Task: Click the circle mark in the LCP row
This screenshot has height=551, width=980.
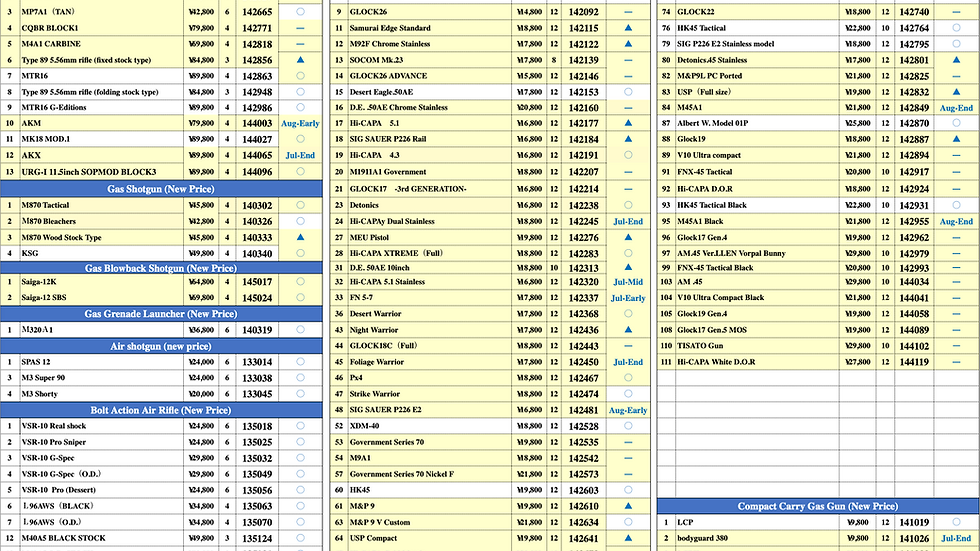Action: tap(956, 522)
